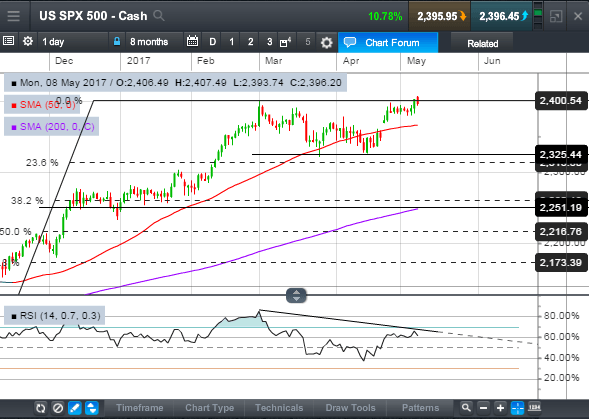
Task: Open the 8 months range dropdown
Action: 154,42
